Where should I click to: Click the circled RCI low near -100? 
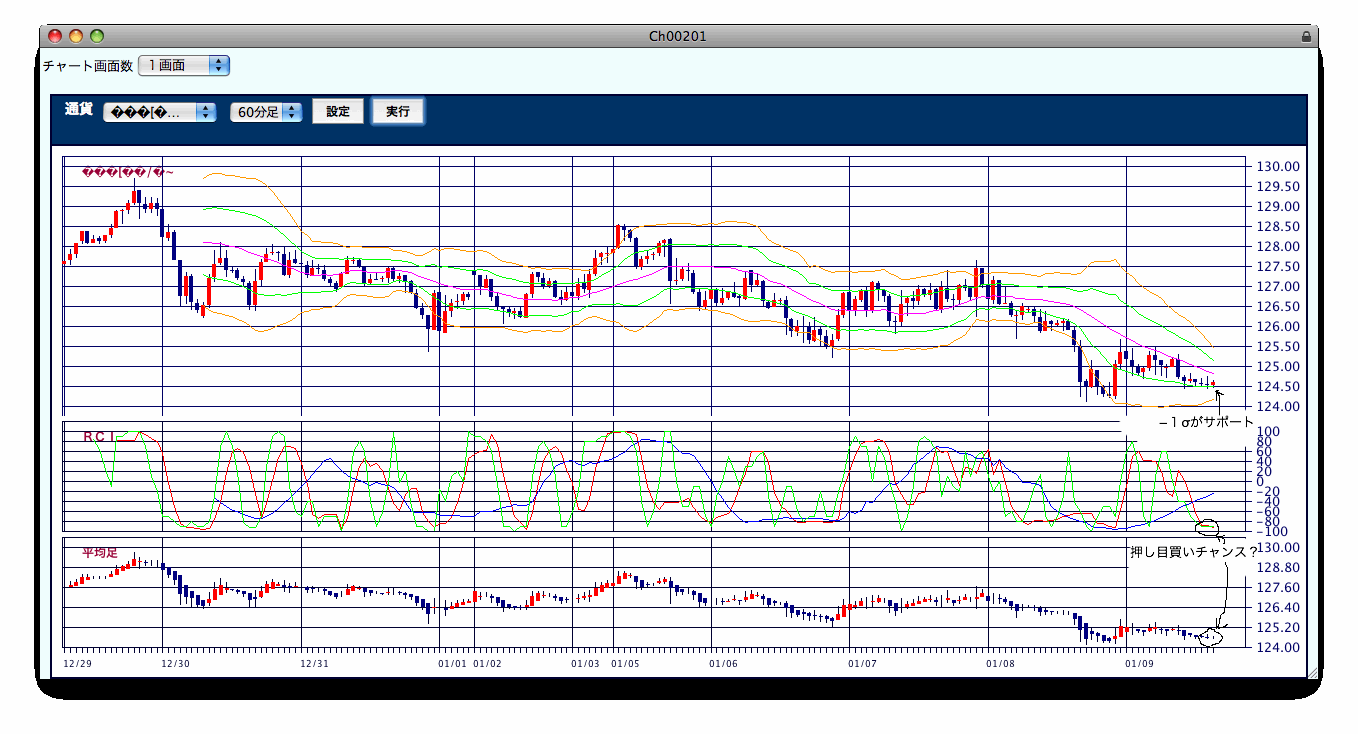(1209, 526)
